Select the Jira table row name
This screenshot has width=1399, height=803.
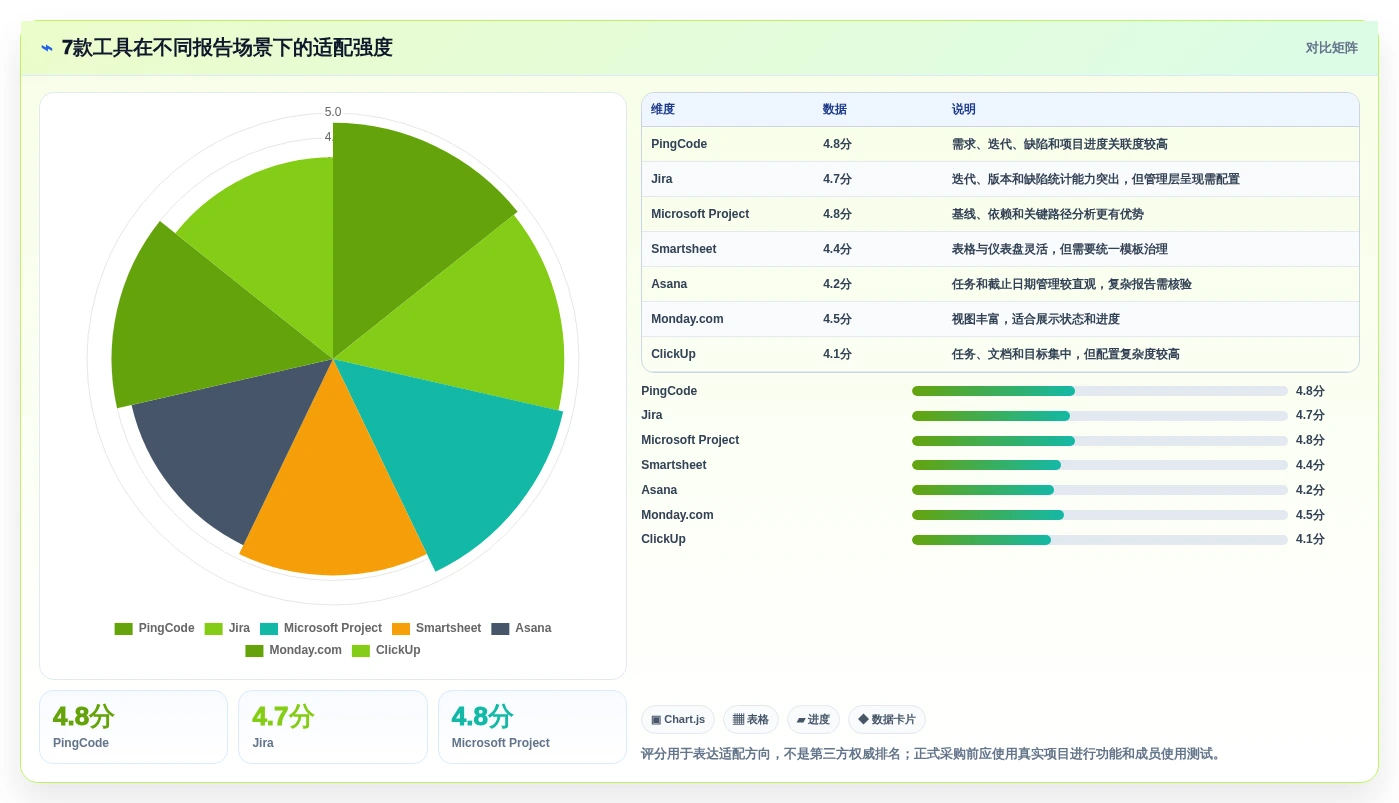pos(662,179)
